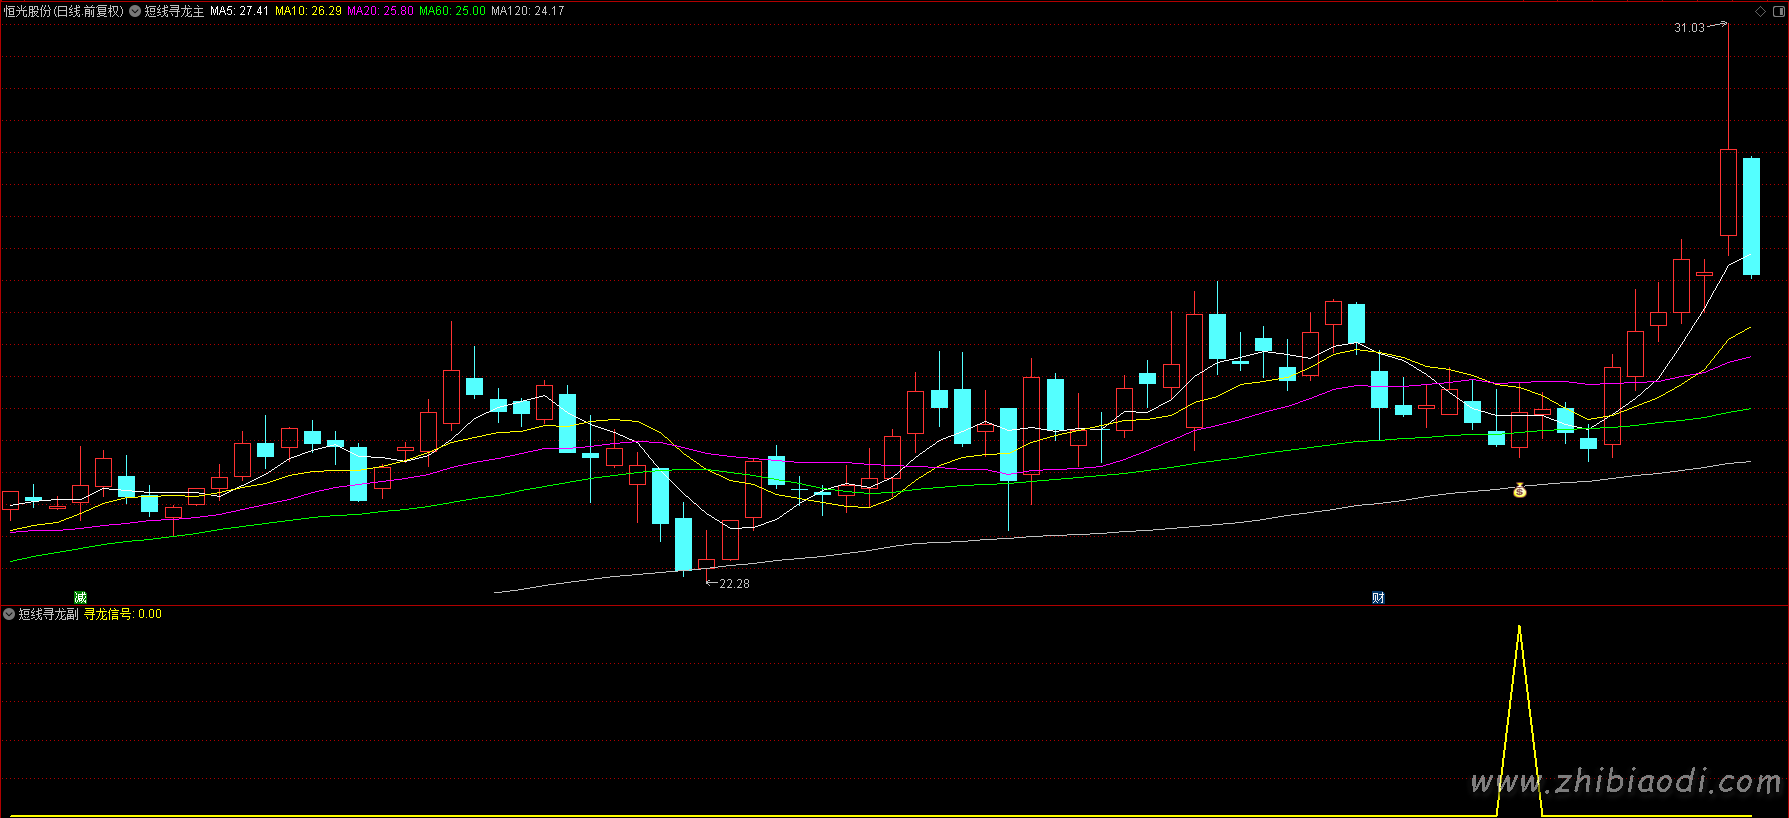The width and height of the screenshot is (1789, 818).
Task: Select the magenta MA20 label
Action: (x=380, y=11)
